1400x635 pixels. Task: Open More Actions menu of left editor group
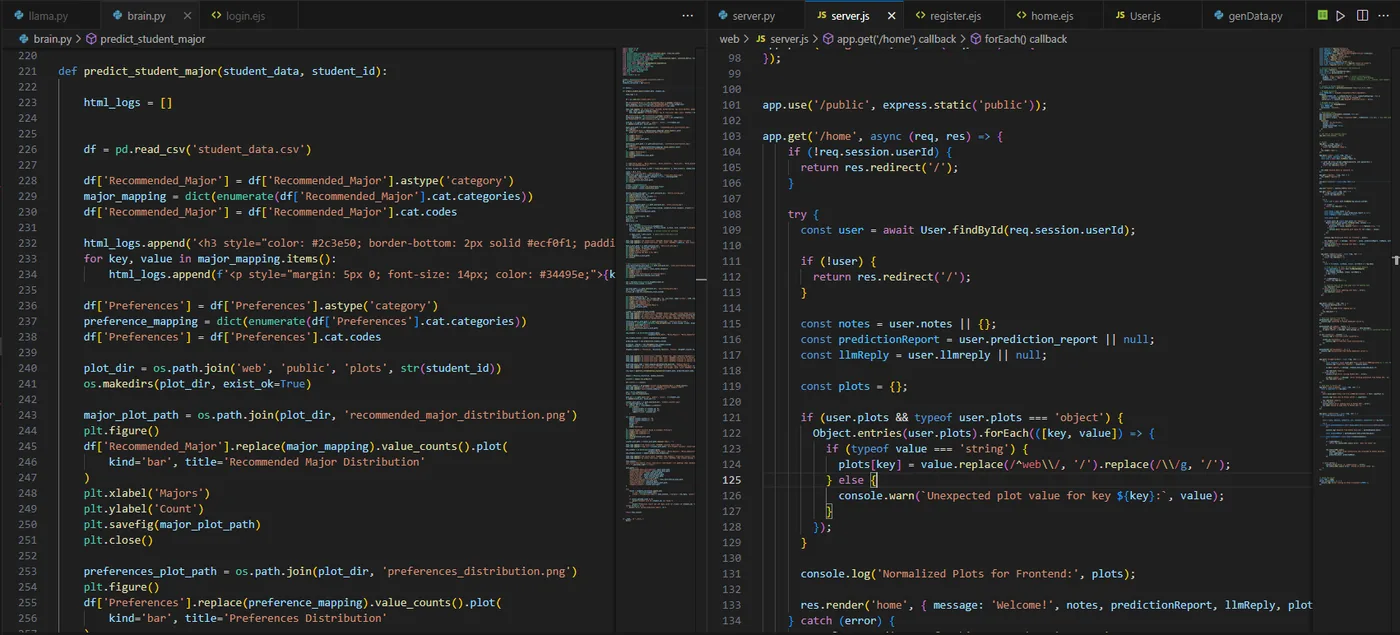[687, 16]
